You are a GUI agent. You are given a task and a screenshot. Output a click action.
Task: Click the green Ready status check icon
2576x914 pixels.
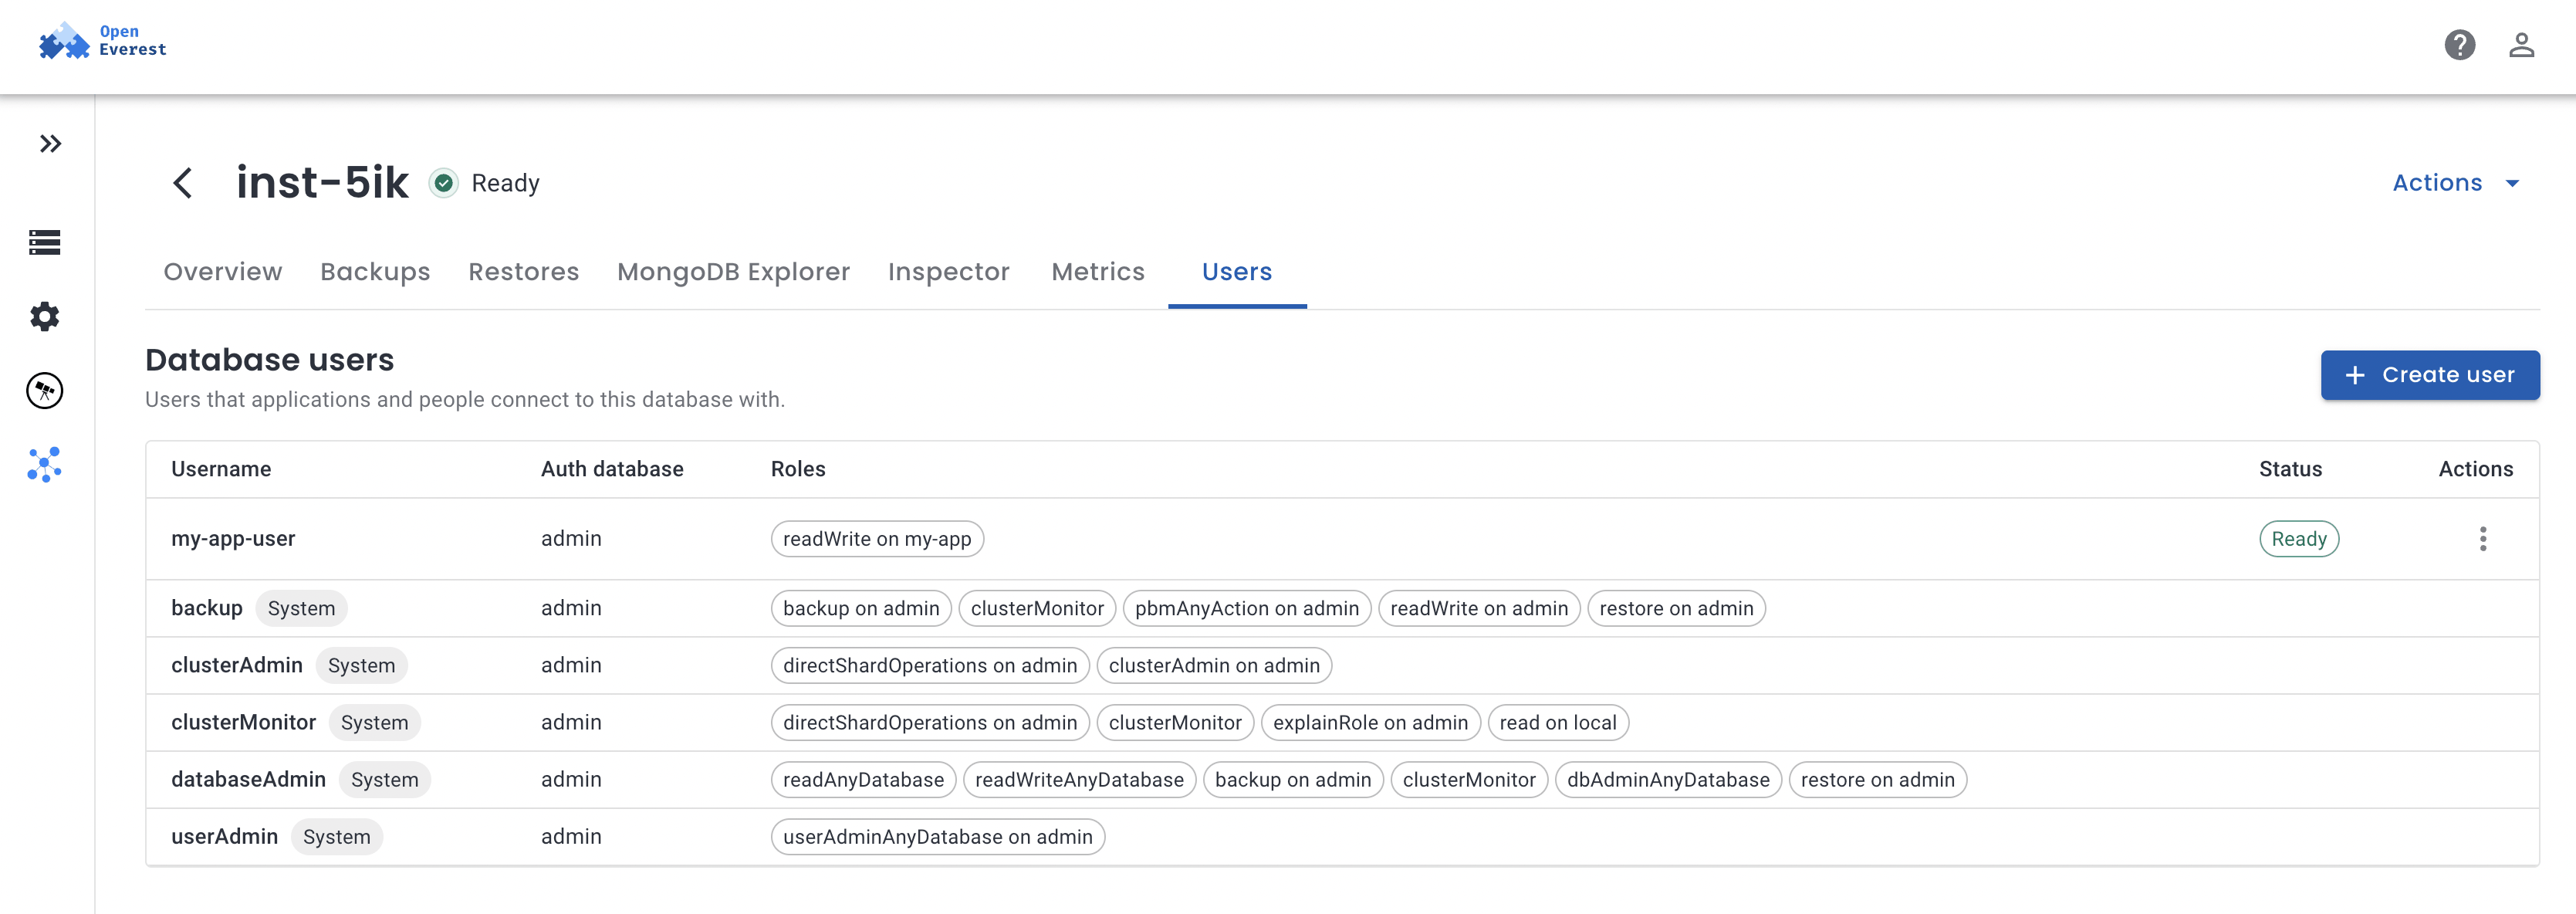tap(443, 183)
